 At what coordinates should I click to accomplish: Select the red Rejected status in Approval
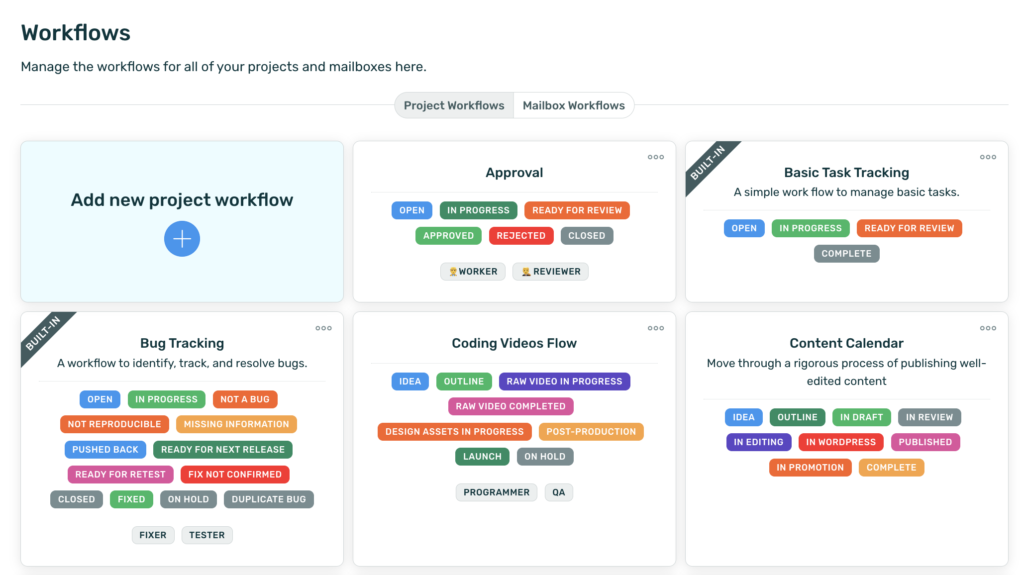[x=521, y=236]
